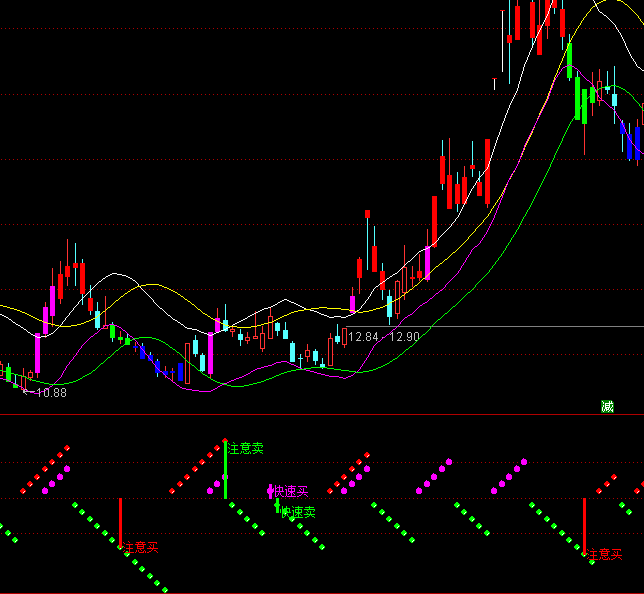Click the small magenta down arrow left of 快速卖

coord(269,491)
